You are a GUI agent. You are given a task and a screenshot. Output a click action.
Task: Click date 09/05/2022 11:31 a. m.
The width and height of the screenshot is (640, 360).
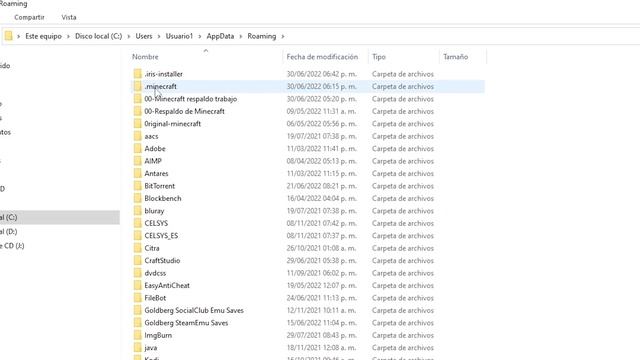(322, 111)
